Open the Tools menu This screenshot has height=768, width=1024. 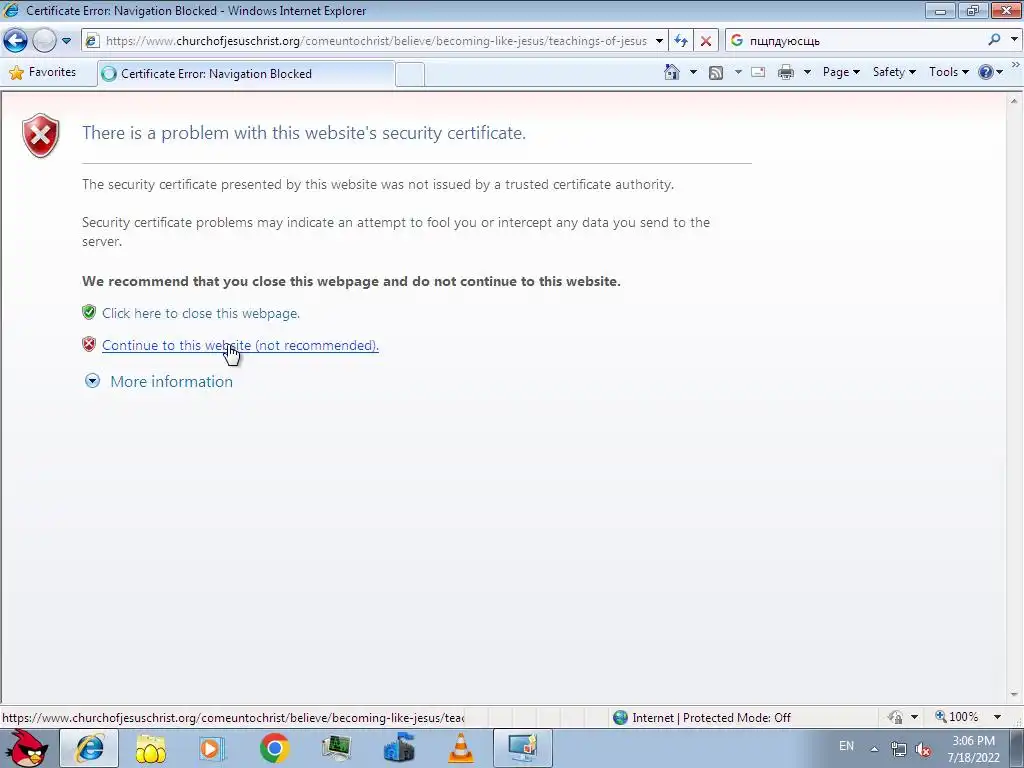[949, 72]
